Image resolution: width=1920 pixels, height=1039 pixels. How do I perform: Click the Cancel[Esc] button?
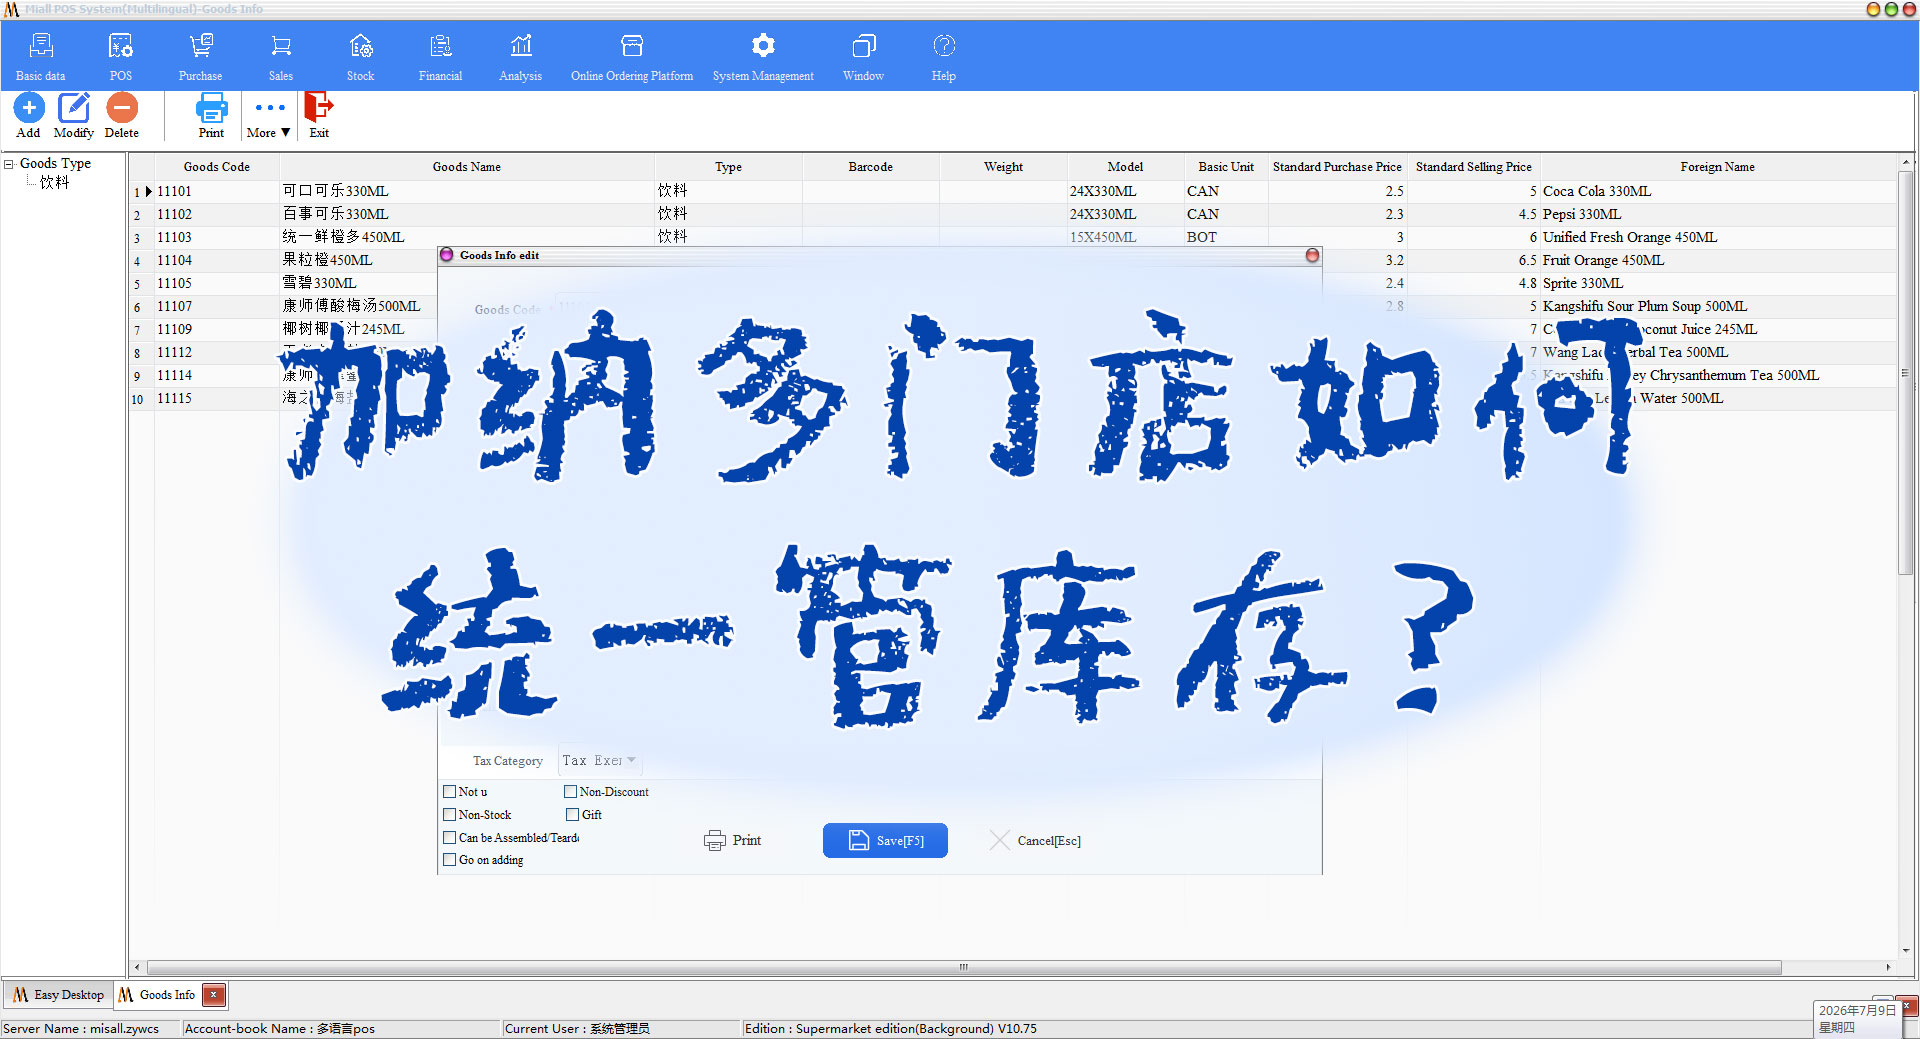pos(1035,841)
